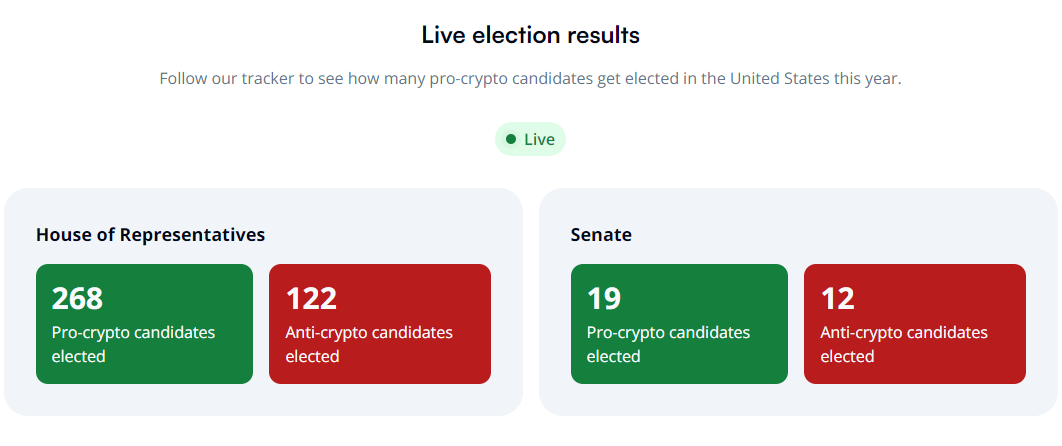The image size is (1062, 446).
Task: Click the Live indicator badge
Action: click(x=530, y=139)
